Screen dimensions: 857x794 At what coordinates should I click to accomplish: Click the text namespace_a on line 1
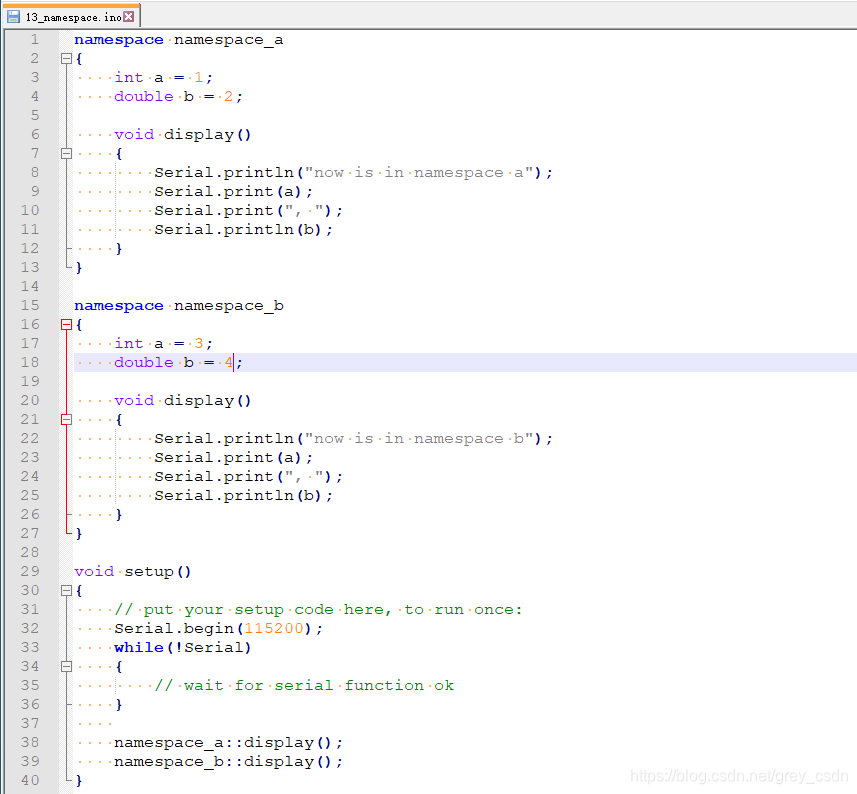click(x=228, y=40)
